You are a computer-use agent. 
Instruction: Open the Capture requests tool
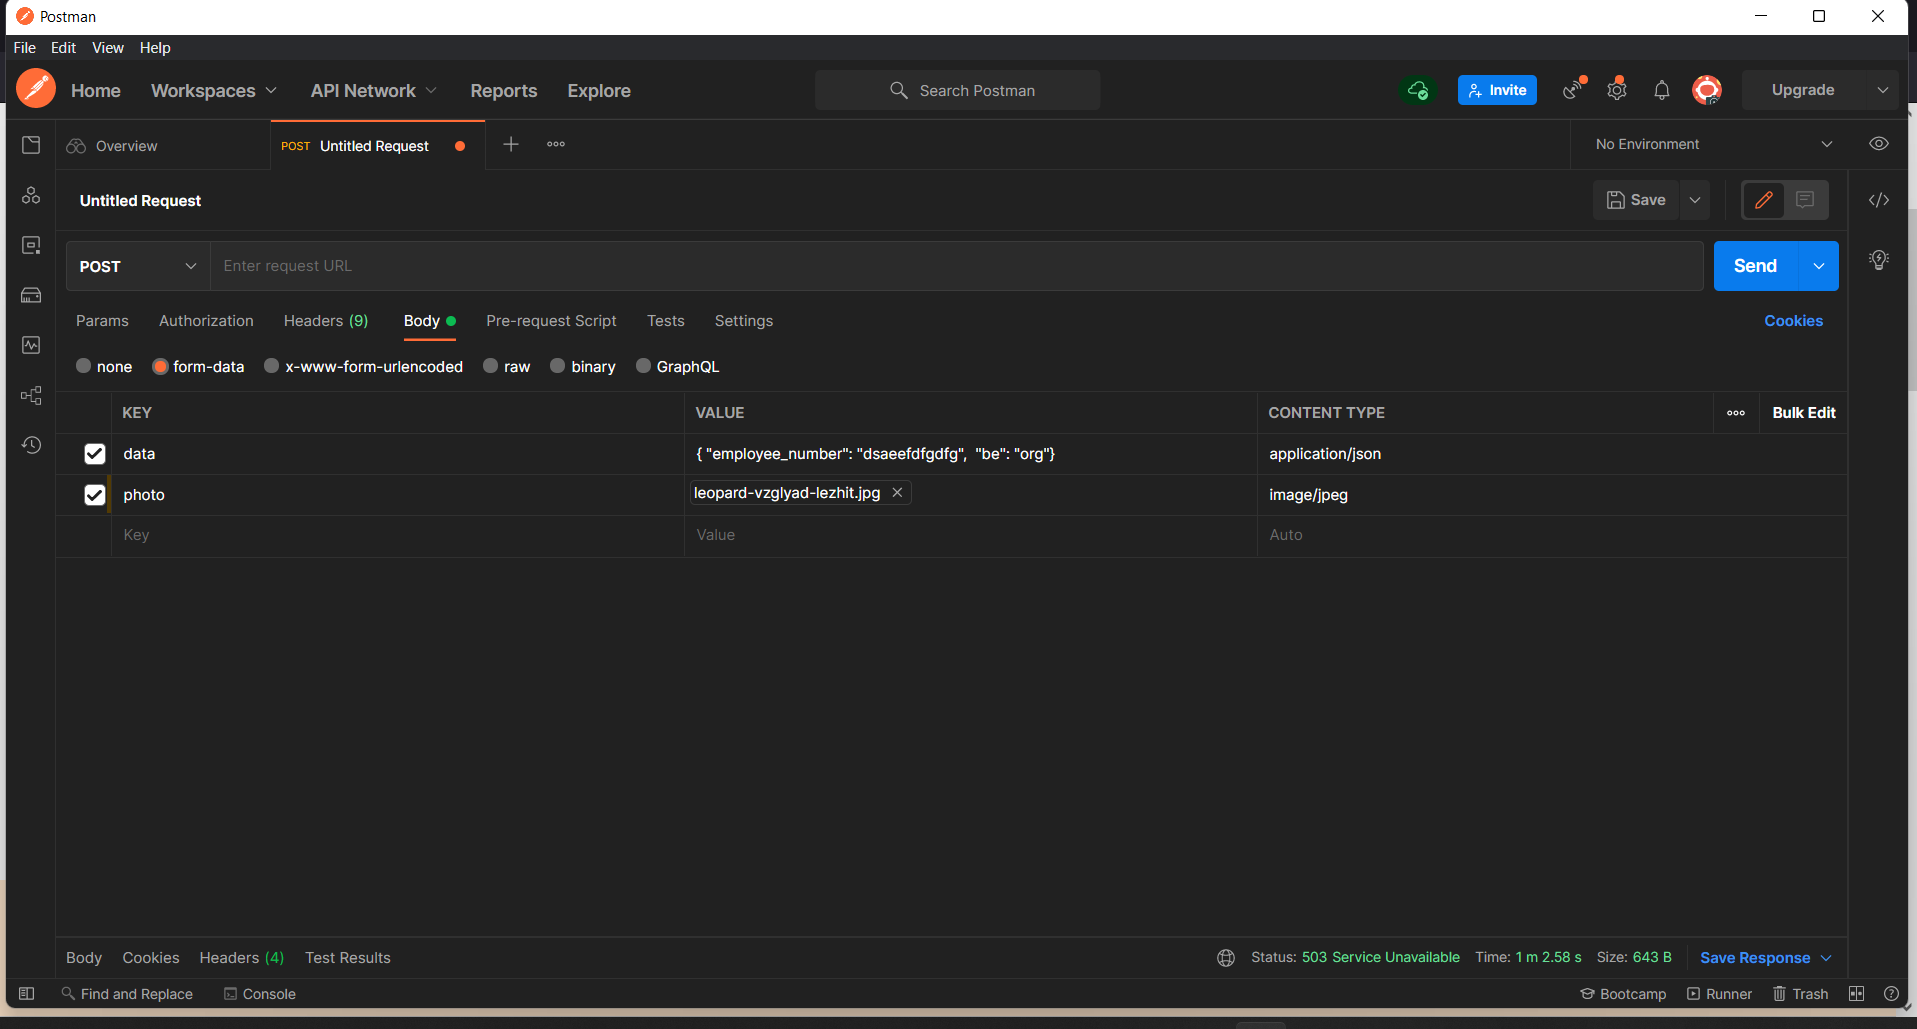pos(1571,90)
